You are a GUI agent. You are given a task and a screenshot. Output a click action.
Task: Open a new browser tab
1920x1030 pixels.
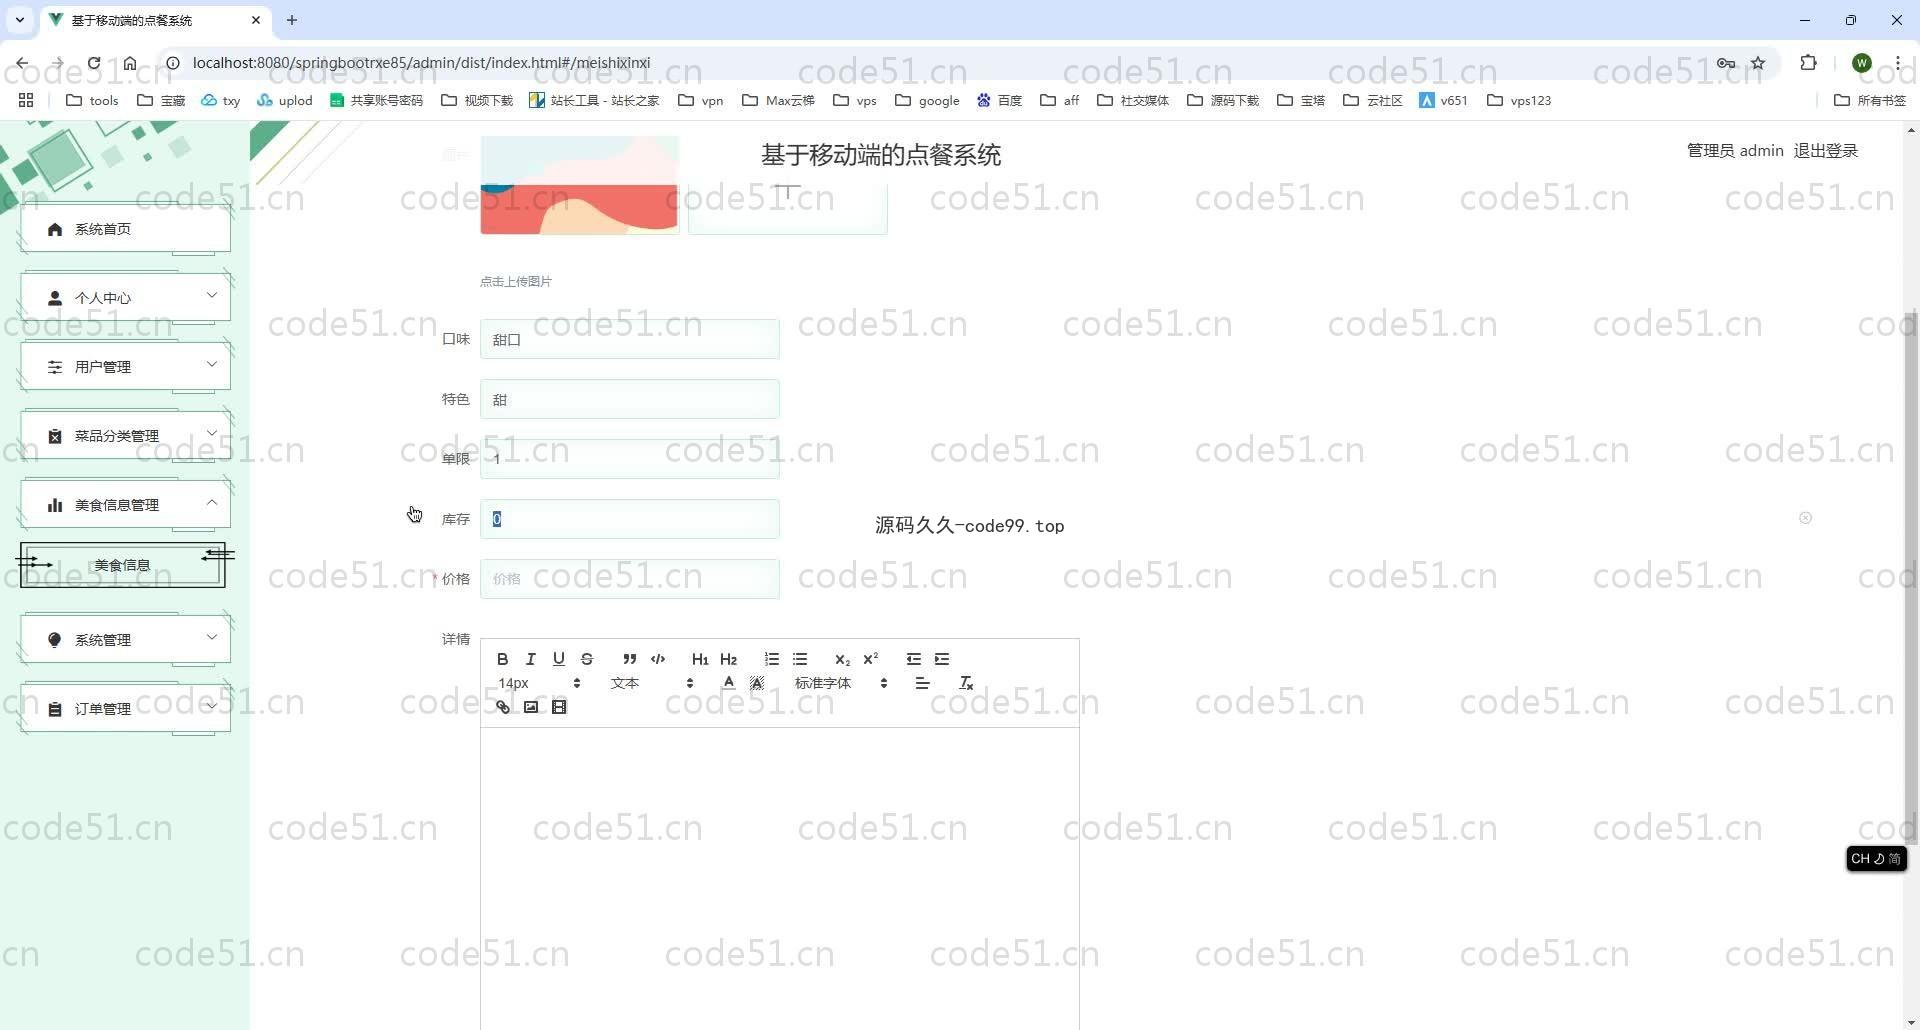[x=292, y=20]
